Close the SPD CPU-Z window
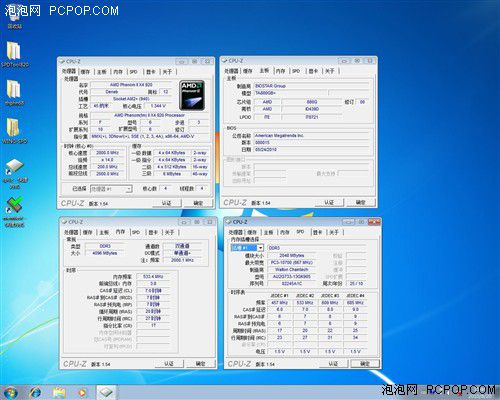Image resolution: width=500 pixels, height=400 pixels. tap(373, 222)
